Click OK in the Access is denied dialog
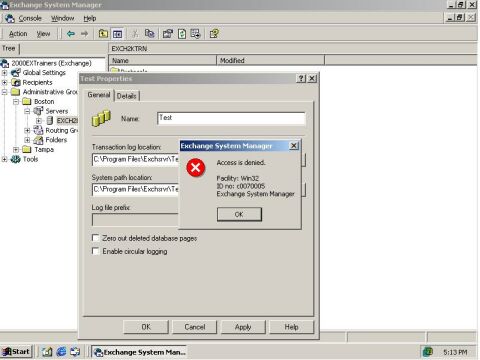 pyautogui.click(x=239, y=214)
